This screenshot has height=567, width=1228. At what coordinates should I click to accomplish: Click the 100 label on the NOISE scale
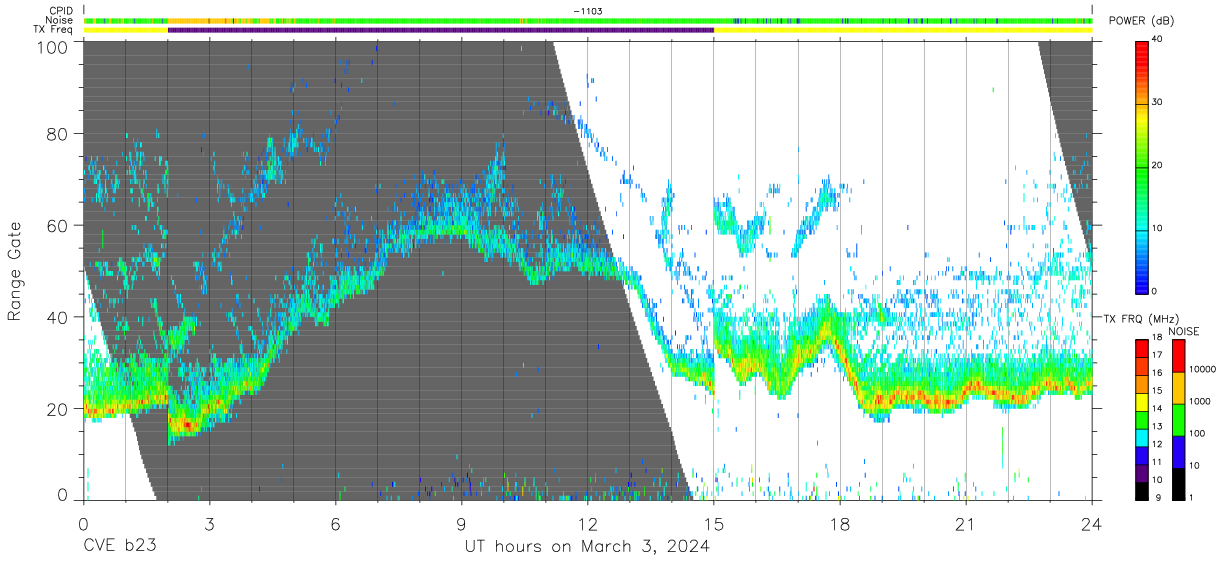pos(1196,434)
